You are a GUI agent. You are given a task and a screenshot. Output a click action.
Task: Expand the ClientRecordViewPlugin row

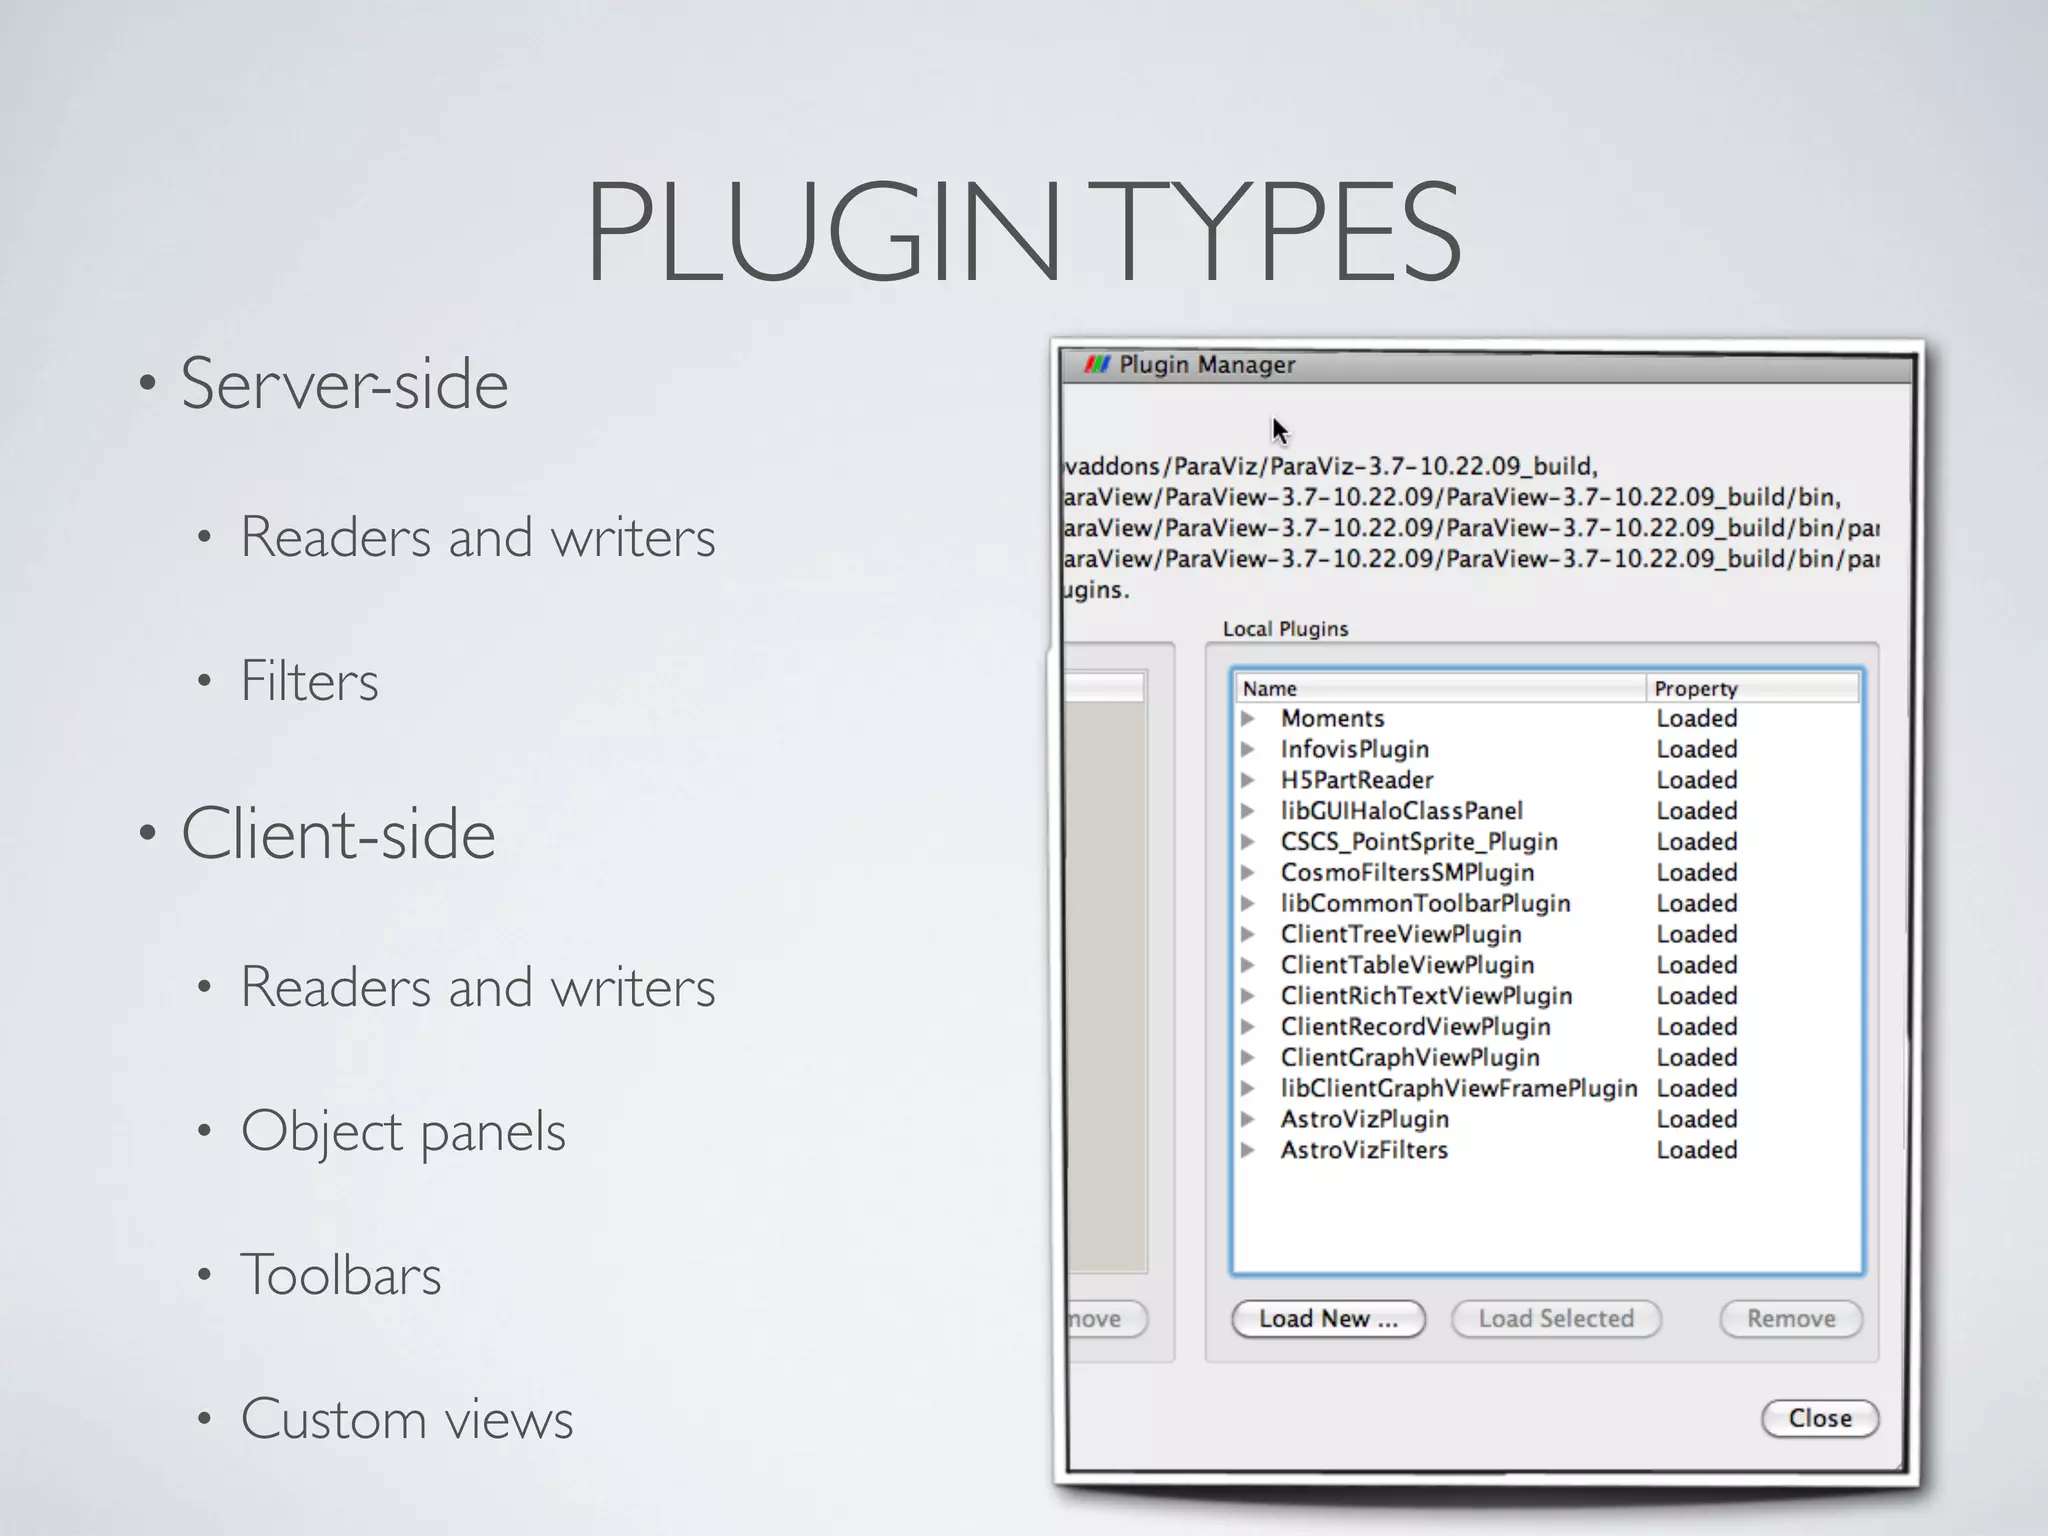point(1248,1027)
